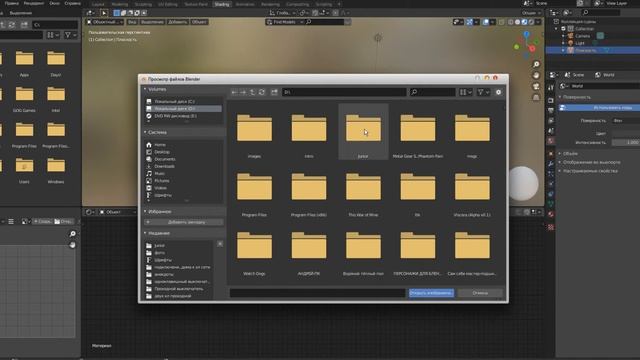Switch to rendered shading mode
Viewport: 640px width, 360px height.
(531, 22)
